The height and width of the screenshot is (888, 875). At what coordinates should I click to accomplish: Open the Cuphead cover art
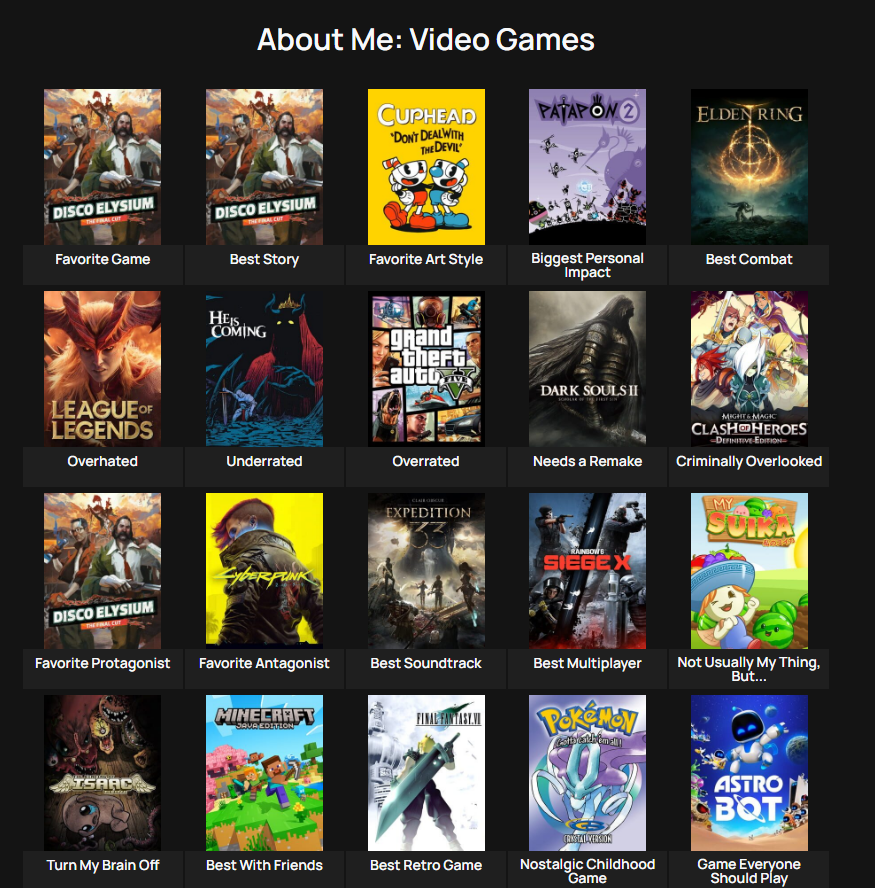[x=426, y=166]
